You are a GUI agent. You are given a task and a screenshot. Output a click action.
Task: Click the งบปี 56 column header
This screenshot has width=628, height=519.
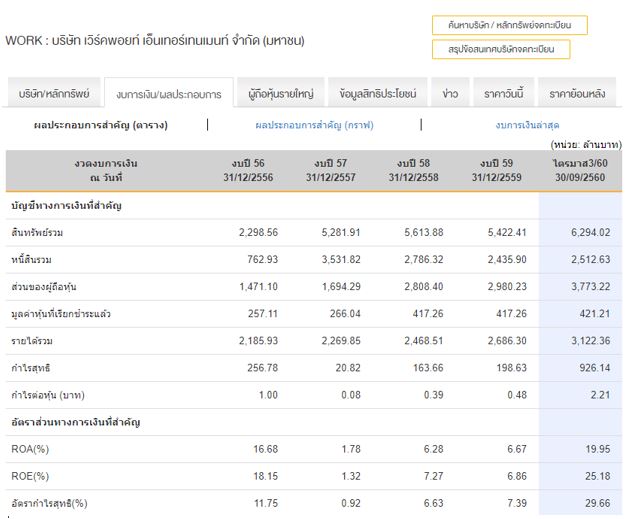coord(250,170)
